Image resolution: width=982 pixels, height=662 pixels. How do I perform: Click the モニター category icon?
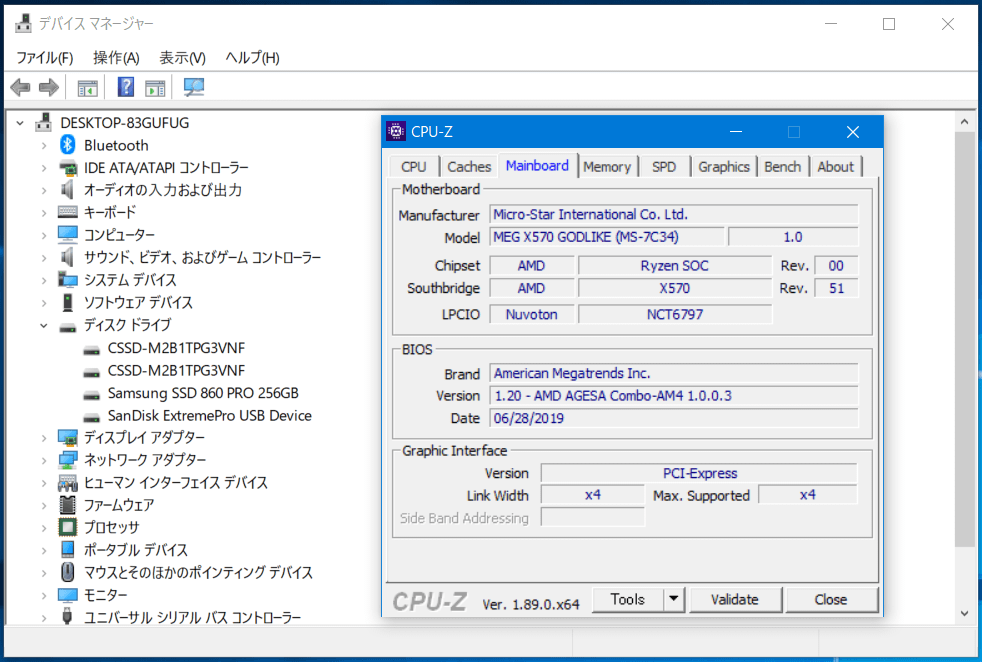tap(68, 594)
